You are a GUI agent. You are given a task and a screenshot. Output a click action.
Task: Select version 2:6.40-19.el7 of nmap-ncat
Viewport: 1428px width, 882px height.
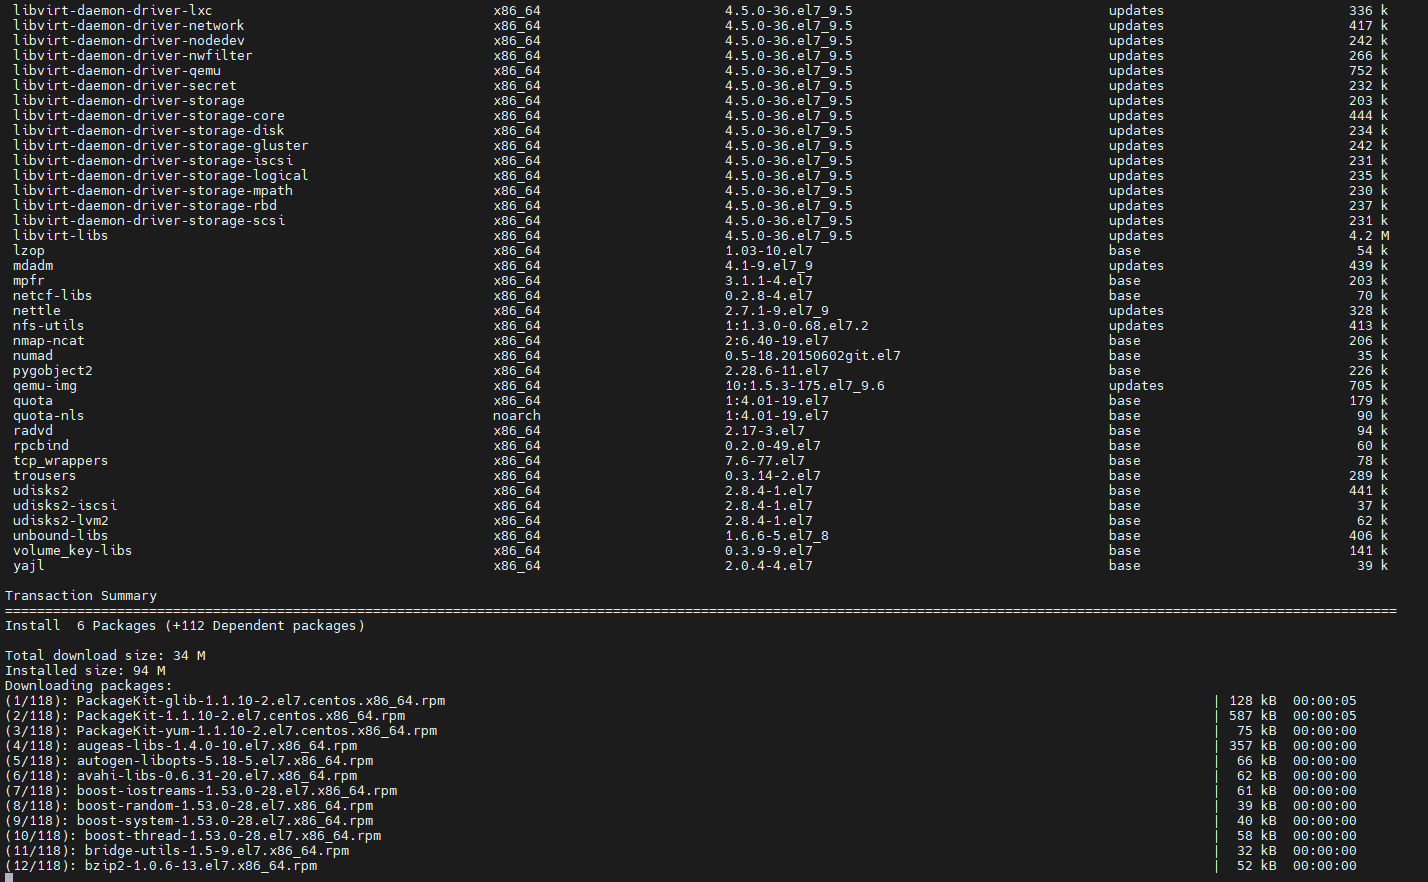pyautogui.click(x=776, y=341)
